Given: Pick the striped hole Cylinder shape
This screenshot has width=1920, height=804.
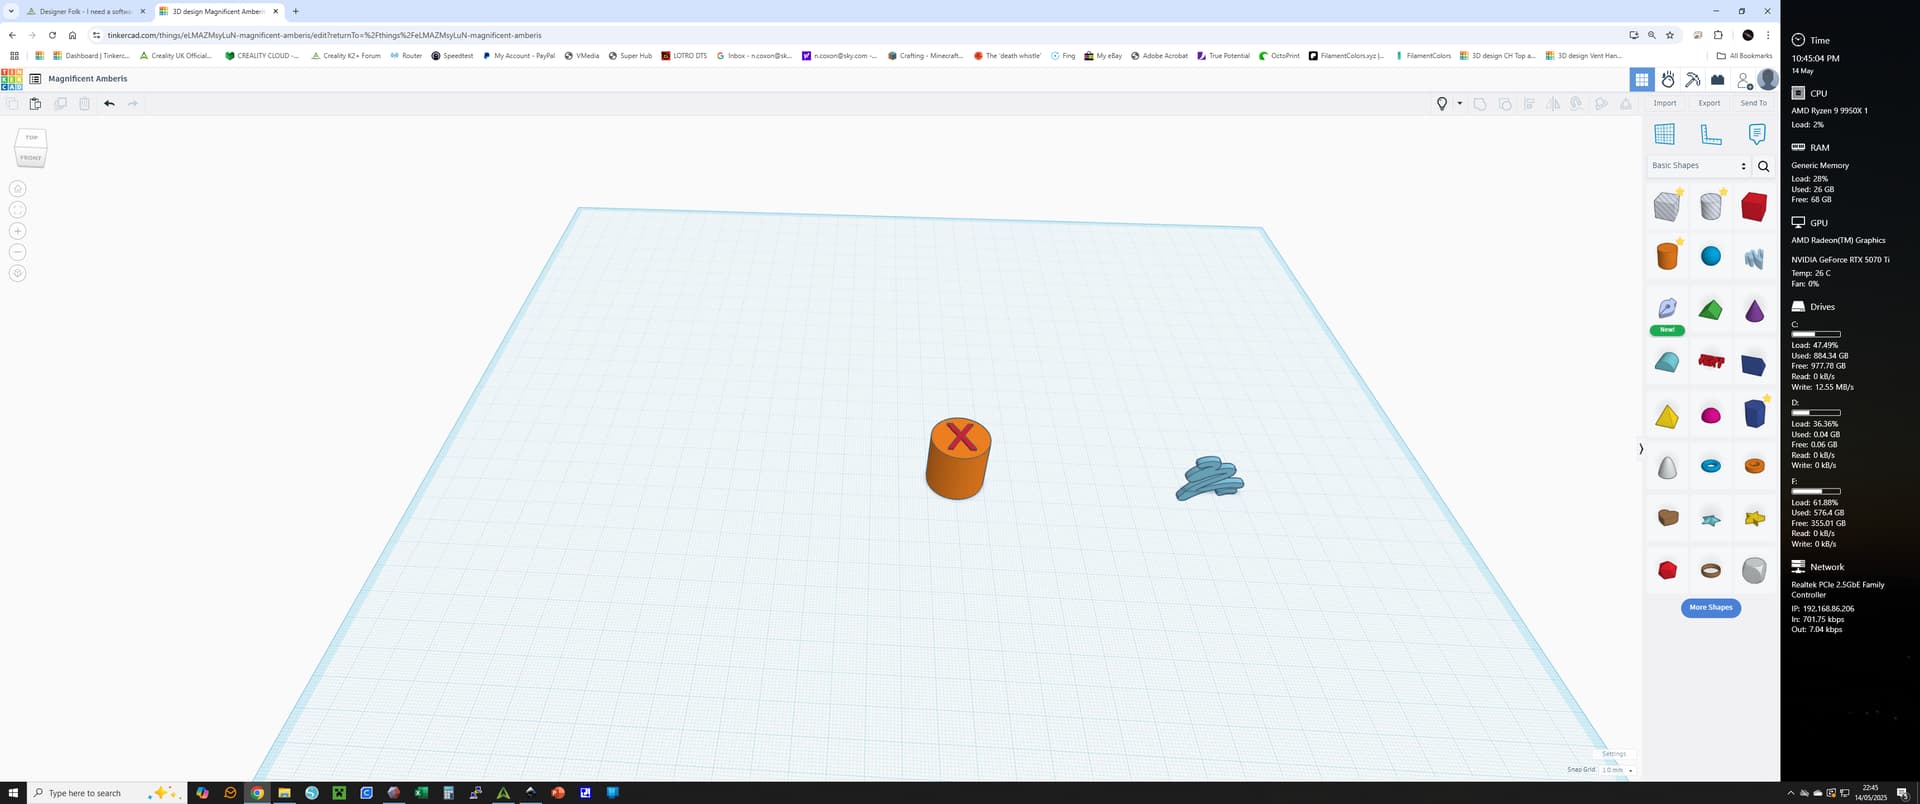Looking at the screenshot, I should pyautogui.click(x=1711, y=206).
